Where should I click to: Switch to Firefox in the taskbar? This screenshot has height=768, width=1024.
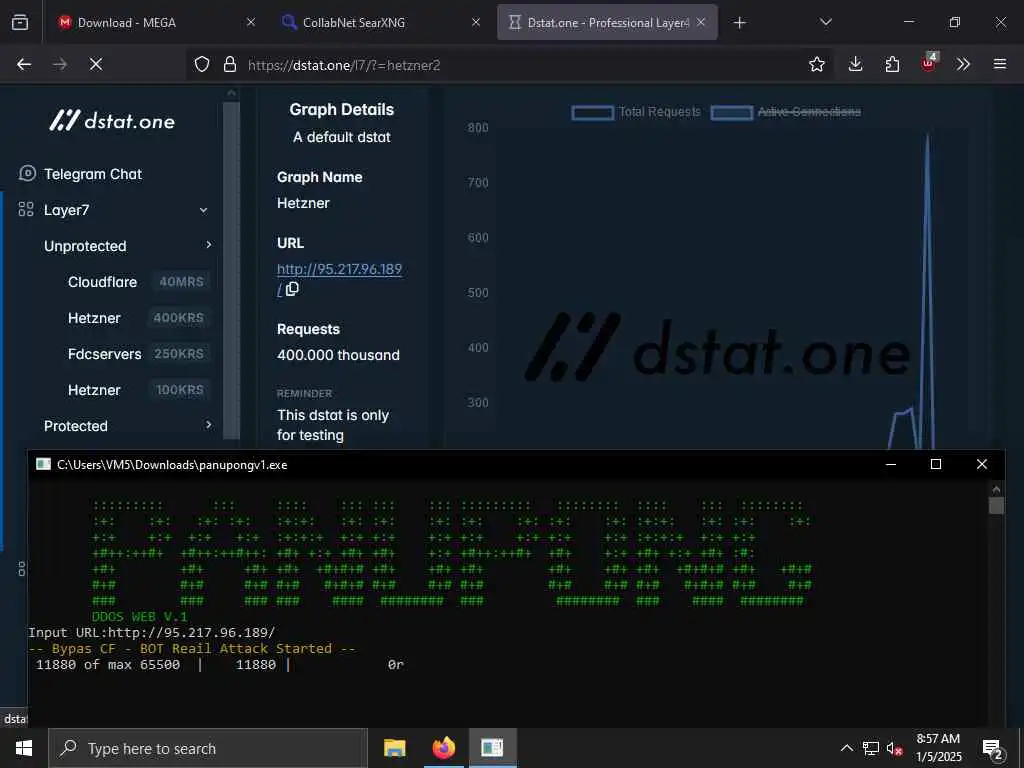click(443, 748)
